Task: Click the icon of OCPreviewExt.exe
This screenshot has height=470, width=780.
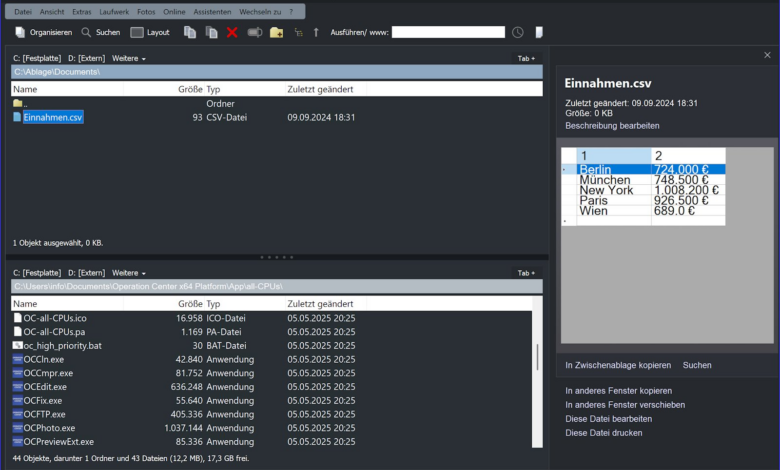Action: pyautogui.click(x=17, y=441)
